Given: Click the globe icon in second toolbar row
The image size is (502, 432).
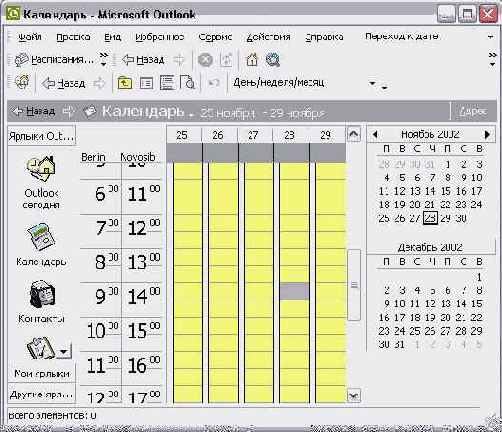Looking at the screenshot, I should 22,82.
